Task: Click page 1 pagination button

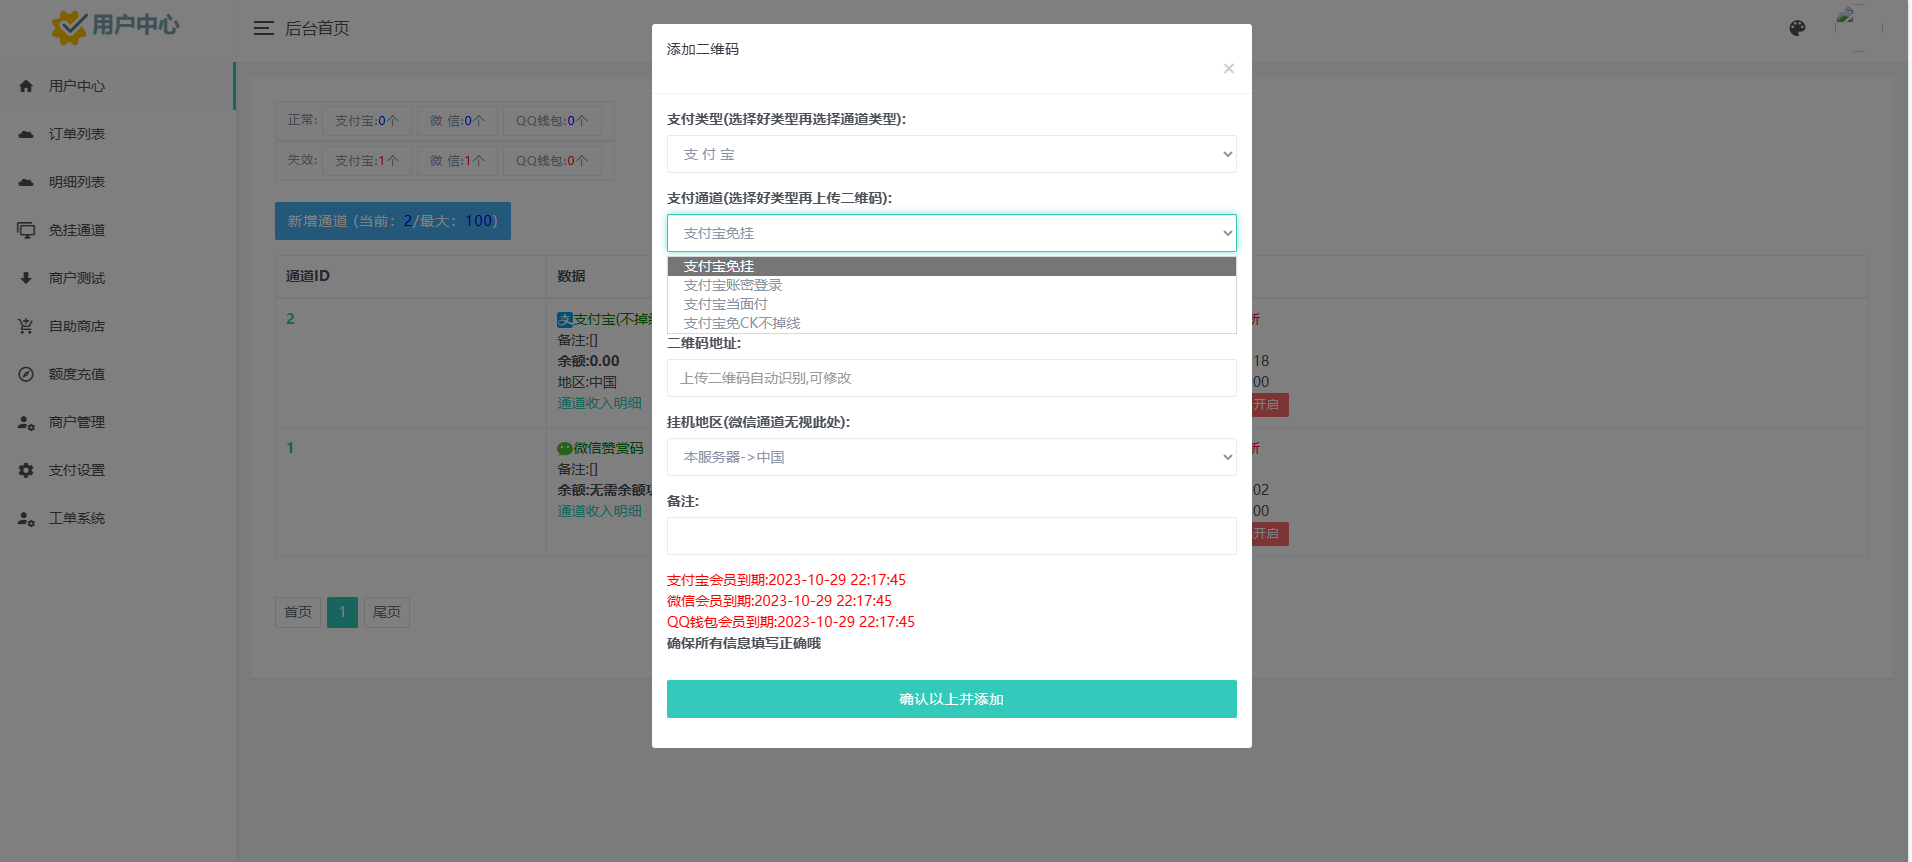Action: tap(342, 612)
